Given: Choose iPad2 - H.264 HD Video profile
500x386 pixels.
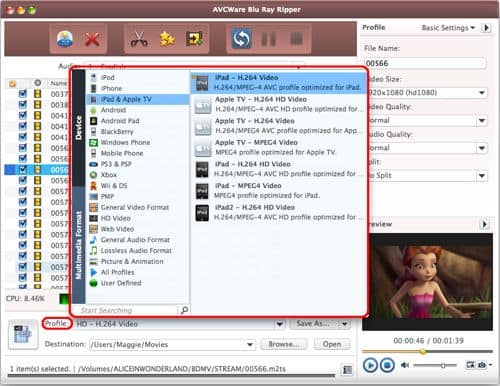Looking at the screenshot, I should tap(279, 212).
